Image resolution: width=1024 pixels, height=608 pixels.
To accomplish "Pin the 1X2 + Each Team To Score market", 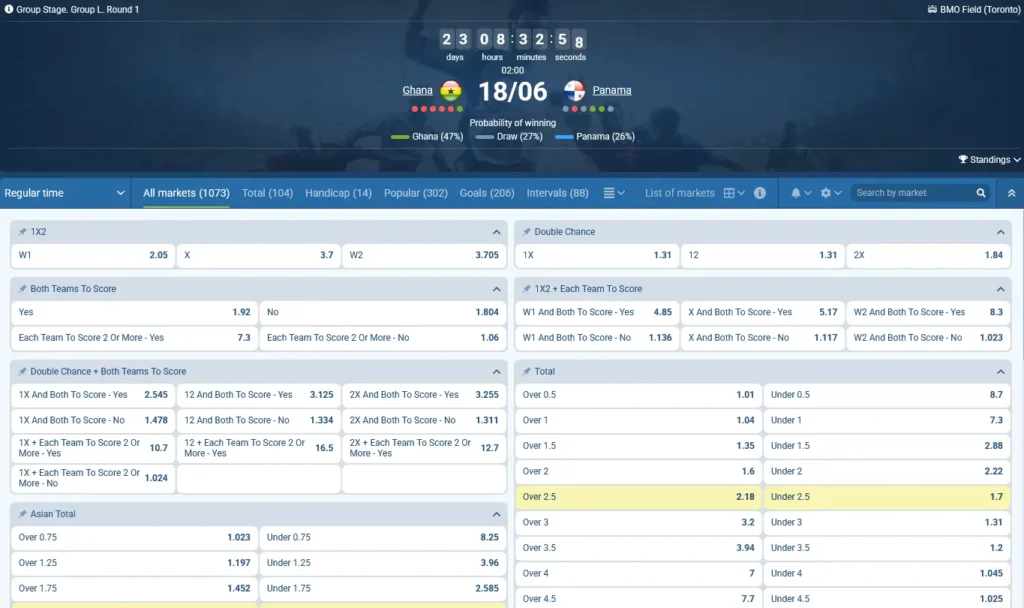I will (526, 289).
